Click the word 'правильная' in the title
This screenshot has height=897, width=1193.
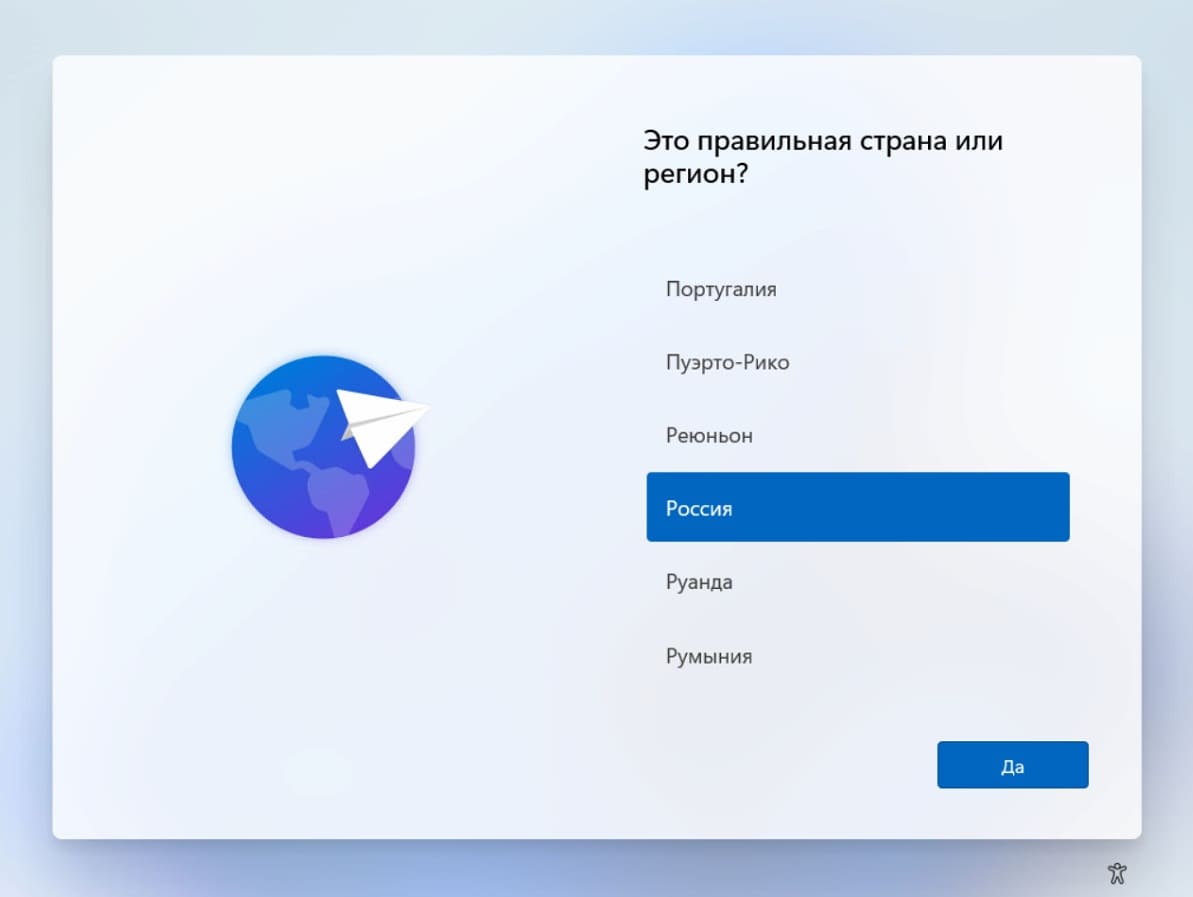774,141
